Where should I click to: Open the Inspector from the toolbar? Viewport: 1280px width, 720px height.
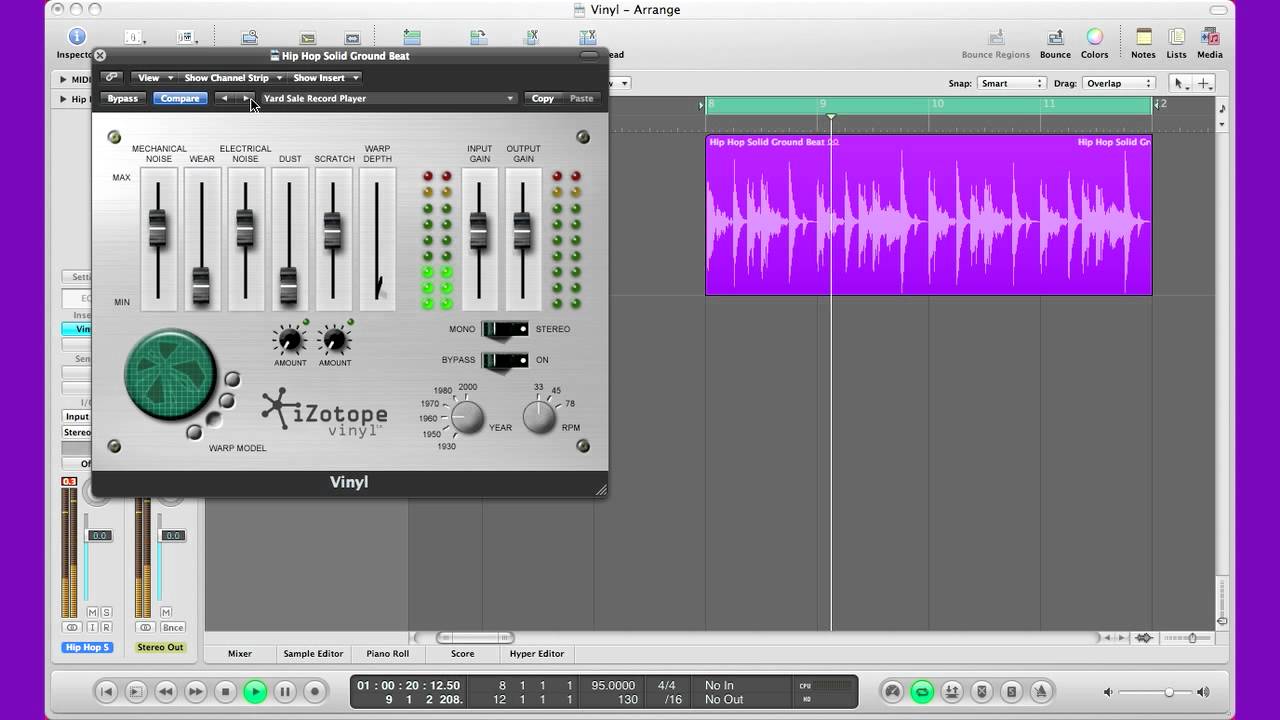[76, 37]
